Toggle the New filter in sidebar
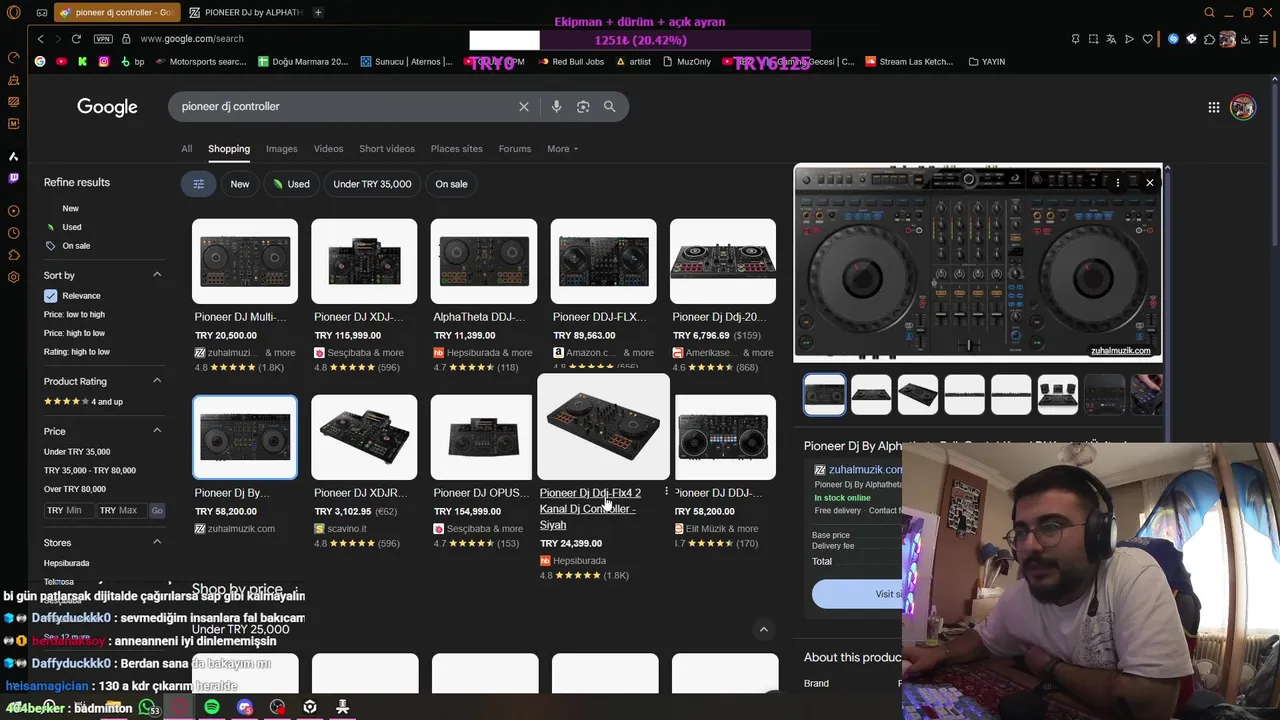Viewport: 1280px width, 720px height. click(x=70, y=208)
